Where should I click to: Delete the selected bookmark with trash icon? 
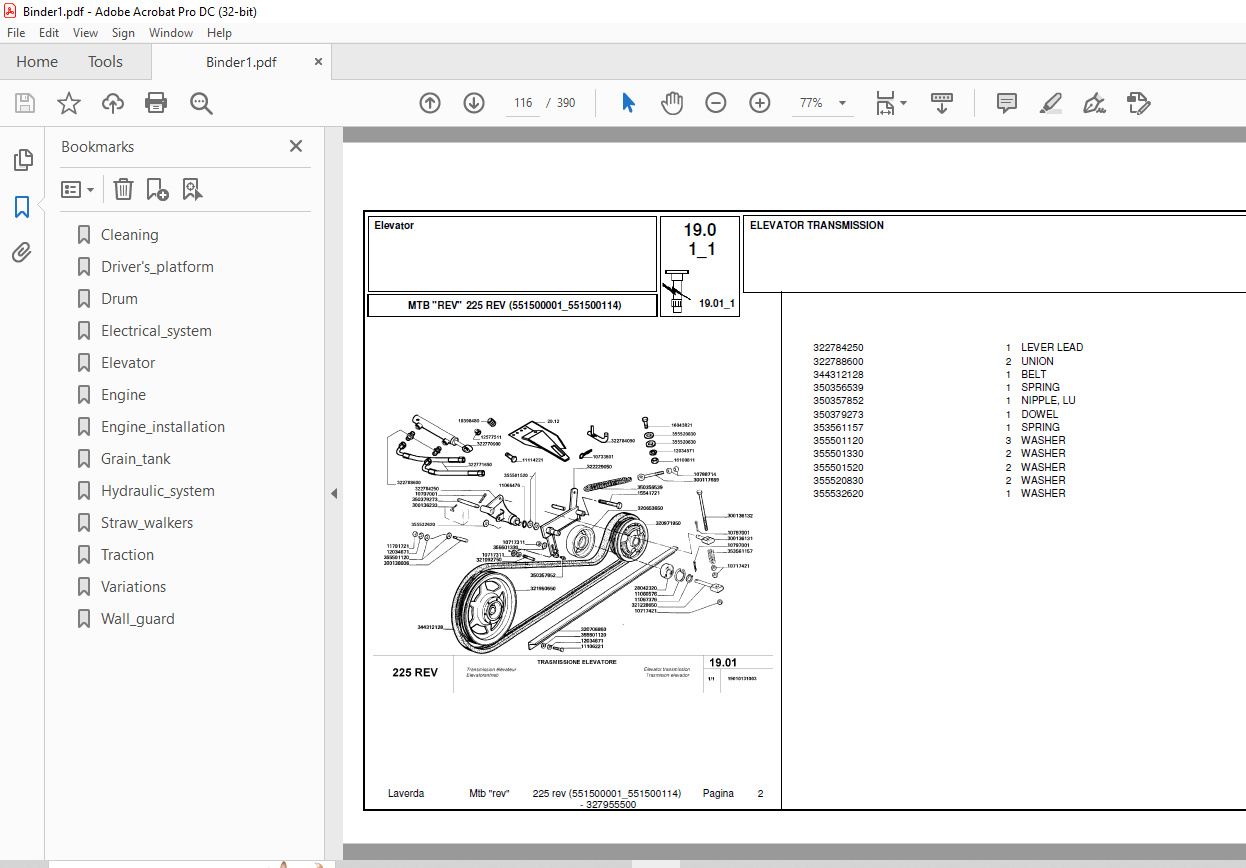pos(123,189)
